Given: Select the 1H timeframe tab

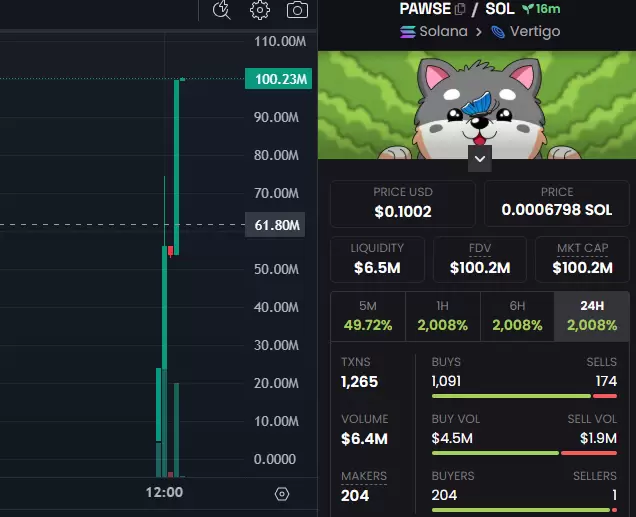Looking at the screenshot, I should pyautogui.click(x=443, y=316).
